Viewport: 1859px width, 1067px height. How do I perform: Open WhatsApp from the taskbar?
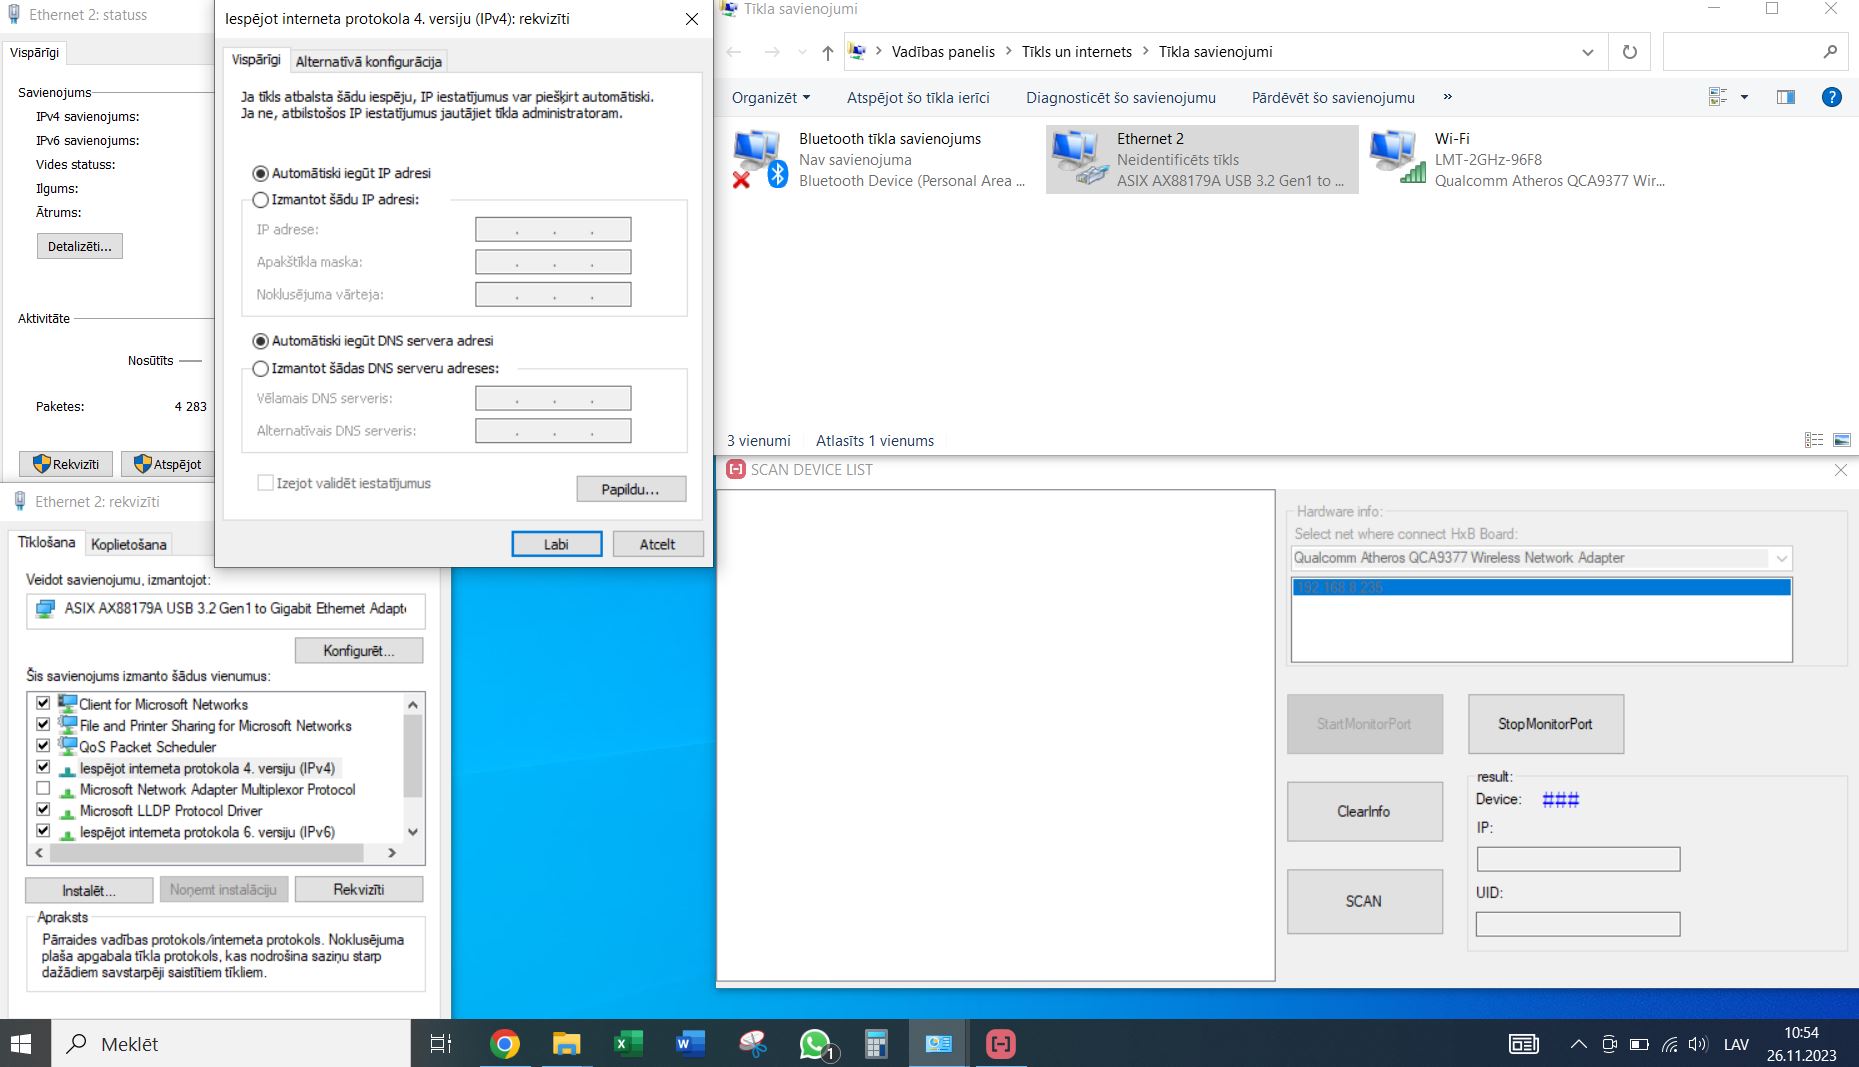pos(815,1044)
